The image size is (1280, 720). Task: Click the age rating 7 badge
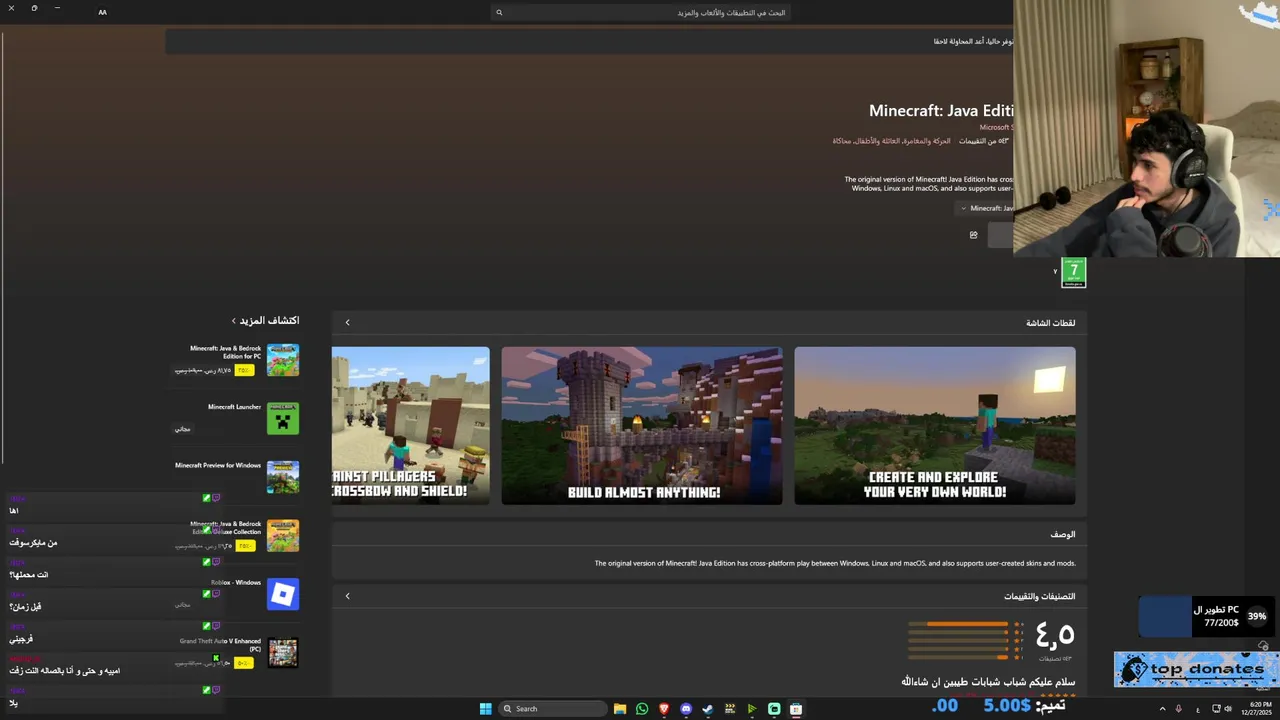[x=1073, y=272]
